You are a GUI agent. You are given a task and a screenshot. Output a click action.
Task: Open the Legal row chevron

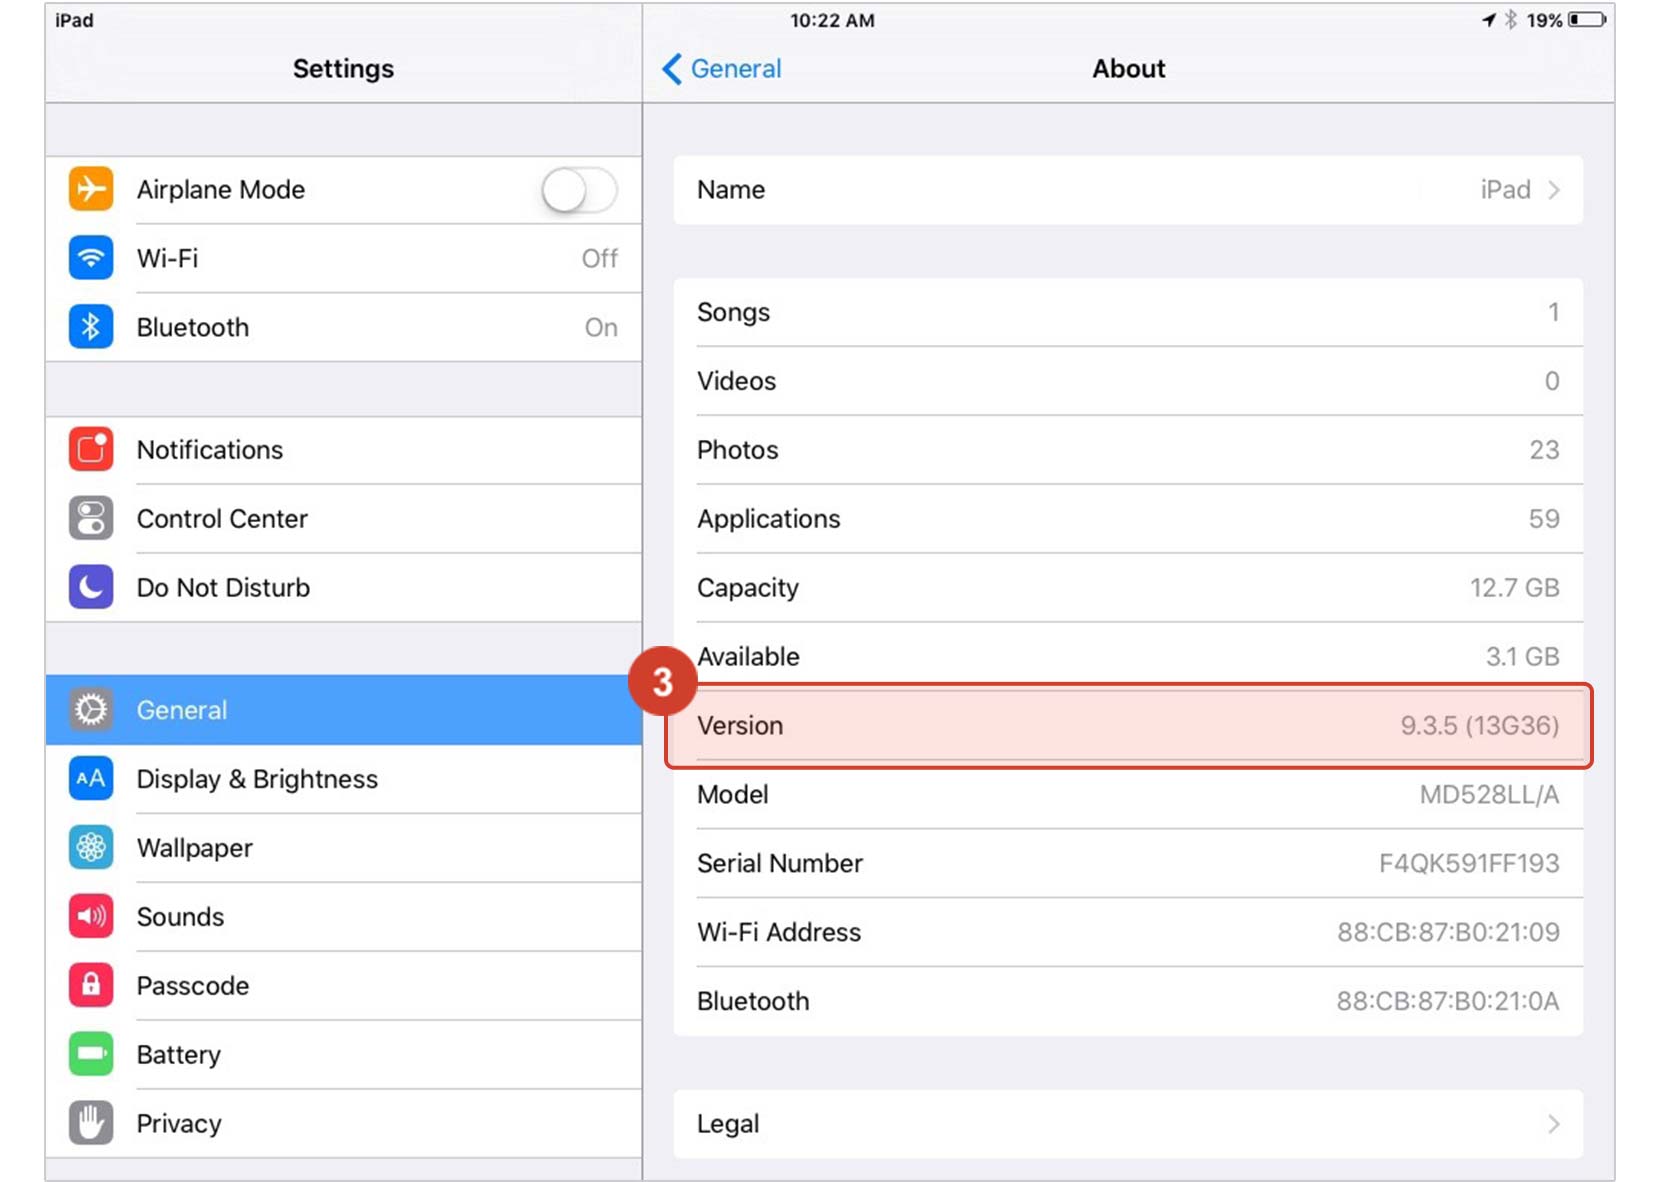click(x=1554, y=1124)
